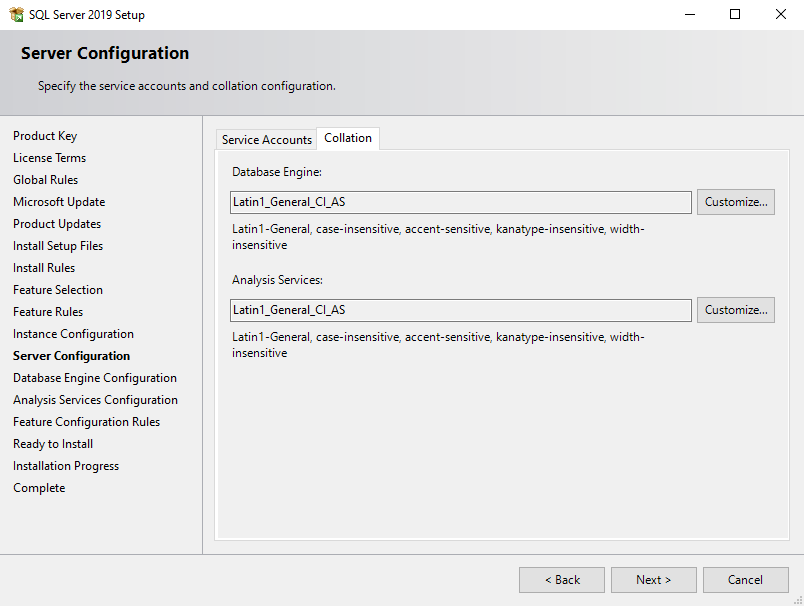Cancel the SQL Server installation
This screenshot has height=606, width=804.
[x=745, y=580]
